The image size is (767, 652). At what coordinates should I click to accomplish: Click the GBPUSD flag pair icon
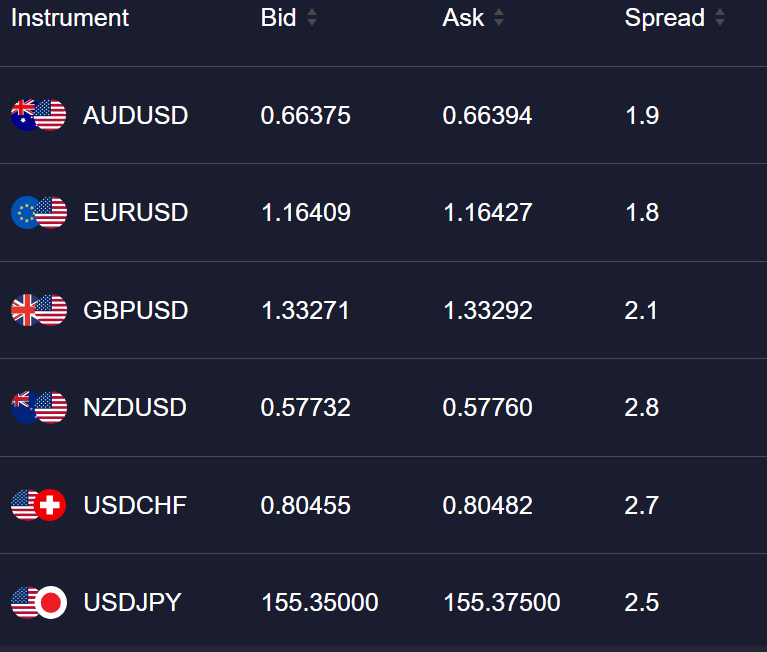(38, 310)
